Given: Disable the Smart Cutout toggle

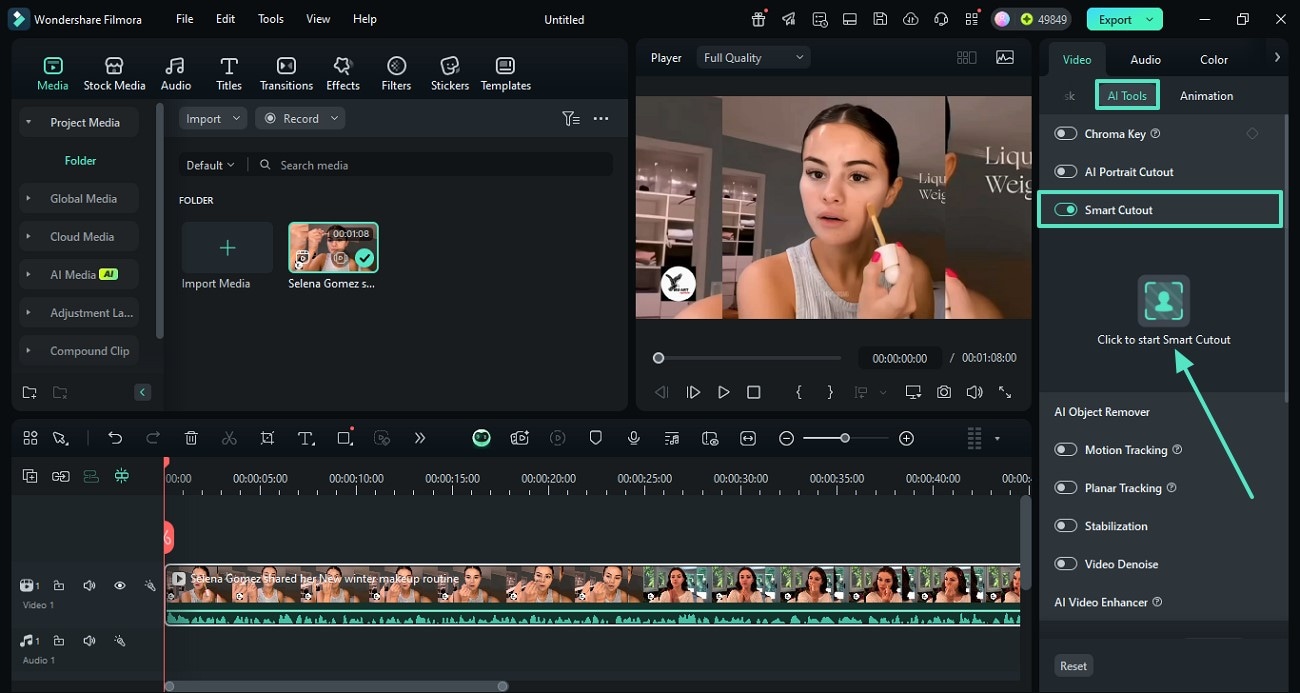Looking at the screenshot, I should coord(1066,210).
